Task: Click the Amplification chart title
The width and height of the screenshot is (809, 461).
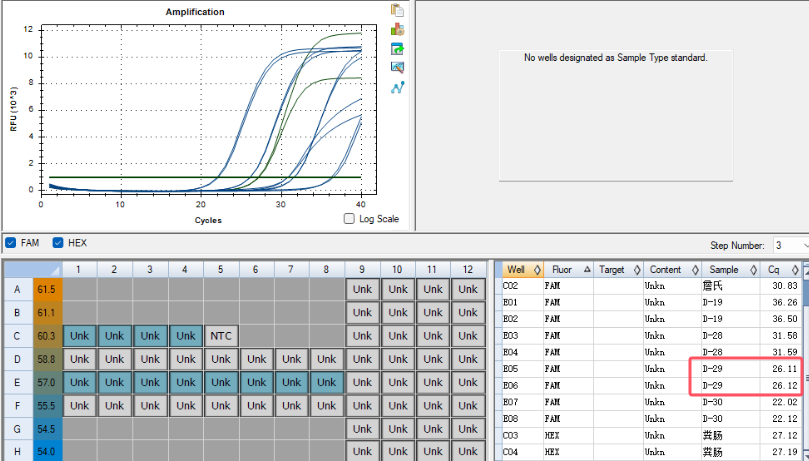Action: click(x=195, y=12)
